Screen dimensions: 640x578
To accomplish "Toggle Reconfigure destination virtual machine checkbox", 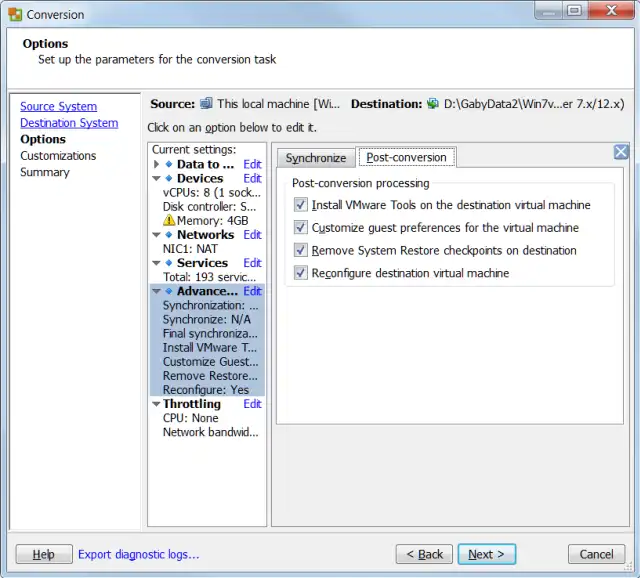I will [301, 273].
